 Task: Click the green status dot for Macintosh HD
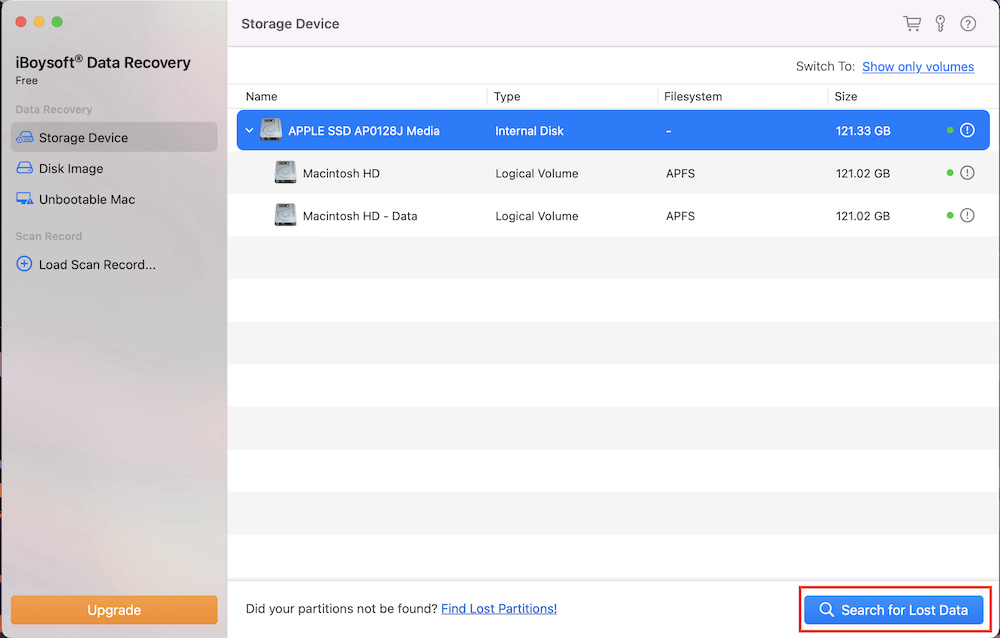[x=950, y=173]
